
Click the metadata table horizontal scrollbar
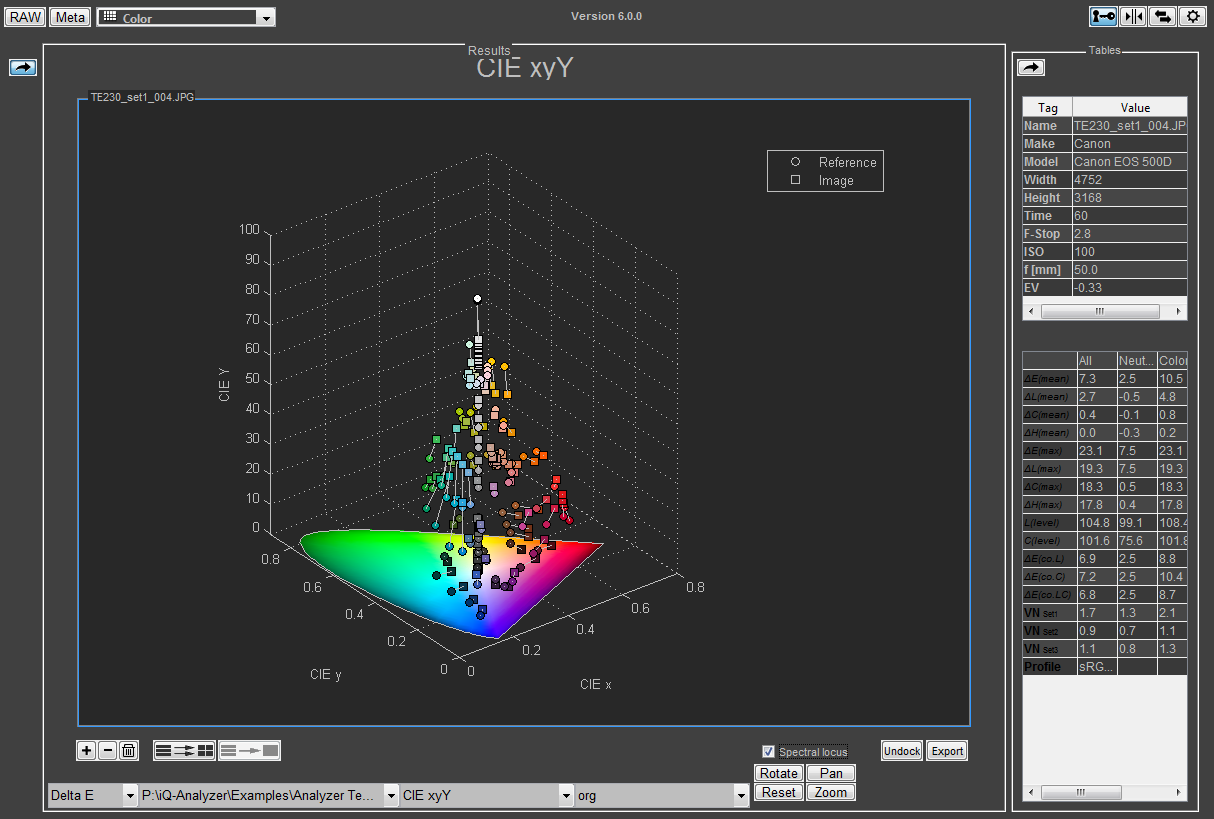(1098, 311)
